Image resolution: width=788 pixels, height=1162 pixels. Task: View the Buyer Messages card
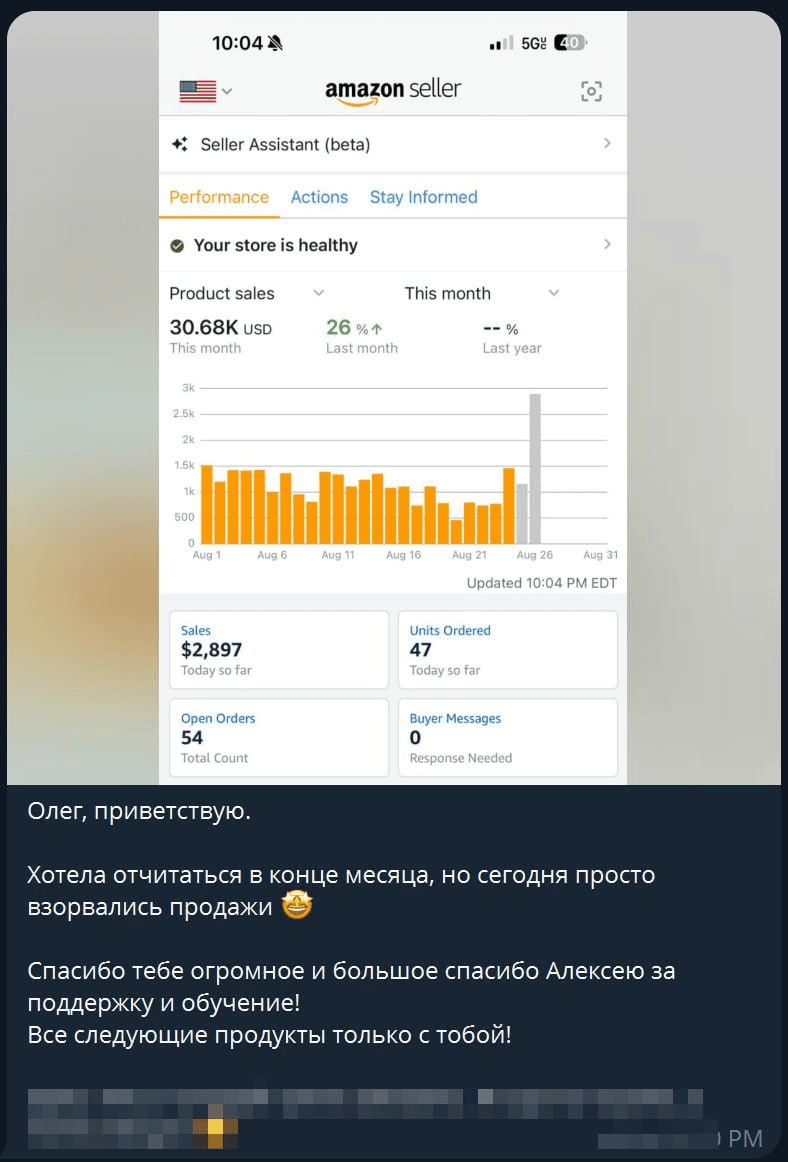point(508,737)
